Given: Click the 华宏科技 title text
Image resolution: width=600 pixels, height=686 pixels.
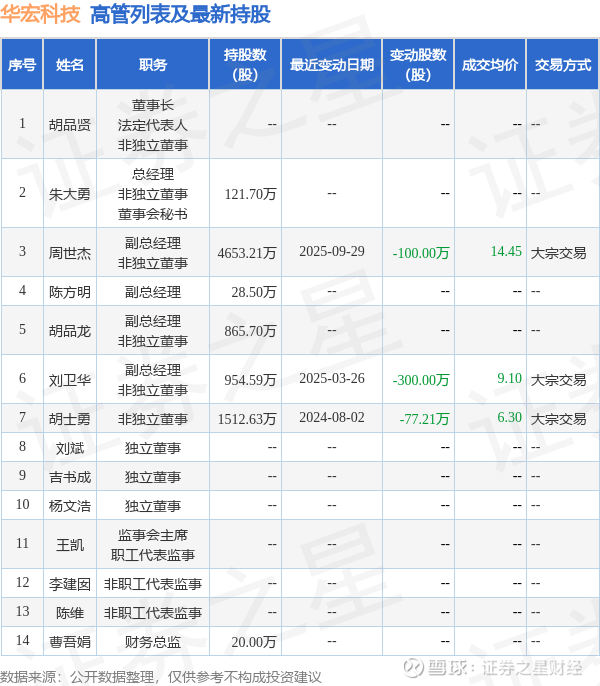Looking at the screenshot, I should pyautogui.click(x=40, y=14).
